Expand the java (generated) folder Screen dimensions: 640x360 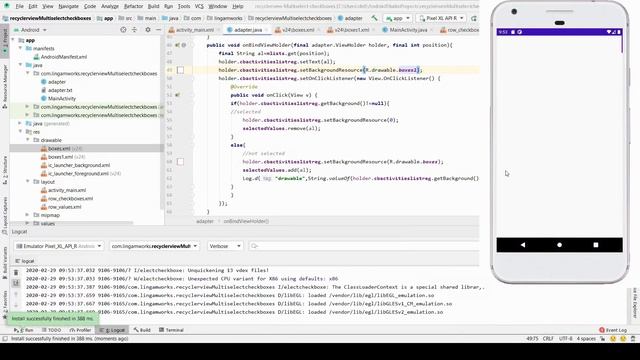[x=20, y=123]
